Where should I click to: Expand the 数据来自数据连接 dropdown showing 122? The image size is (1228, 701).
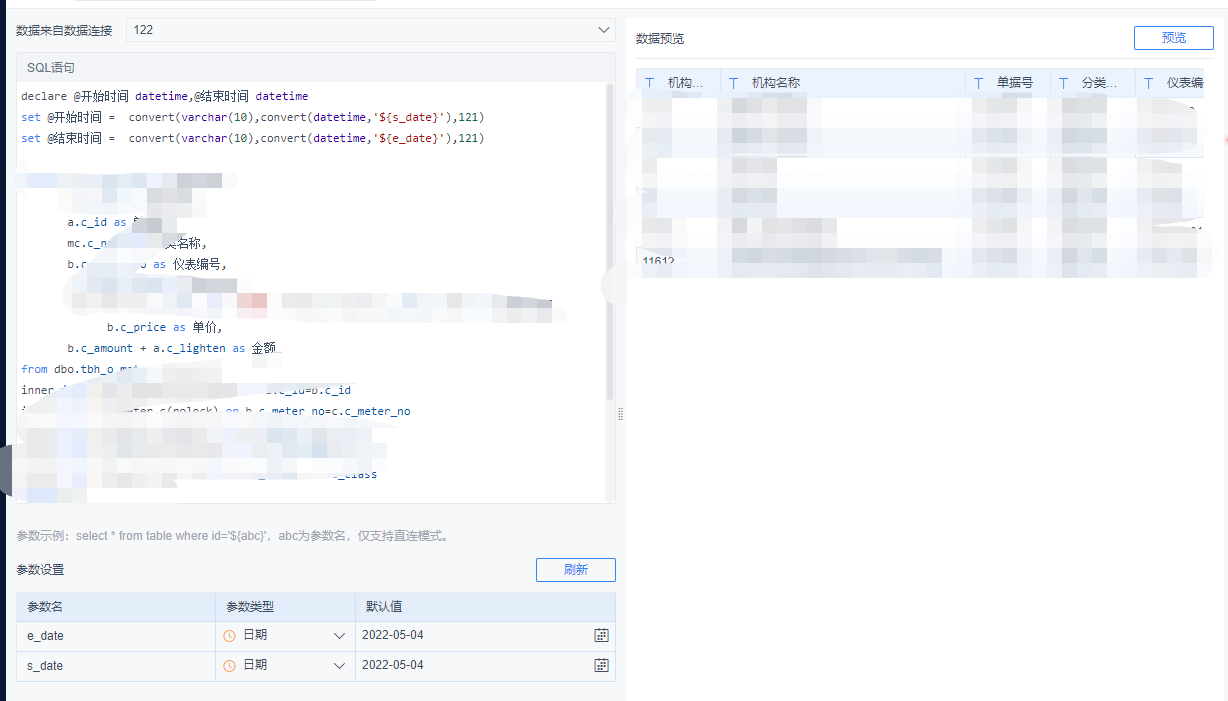pyautogui.click(x=371, y=30)
